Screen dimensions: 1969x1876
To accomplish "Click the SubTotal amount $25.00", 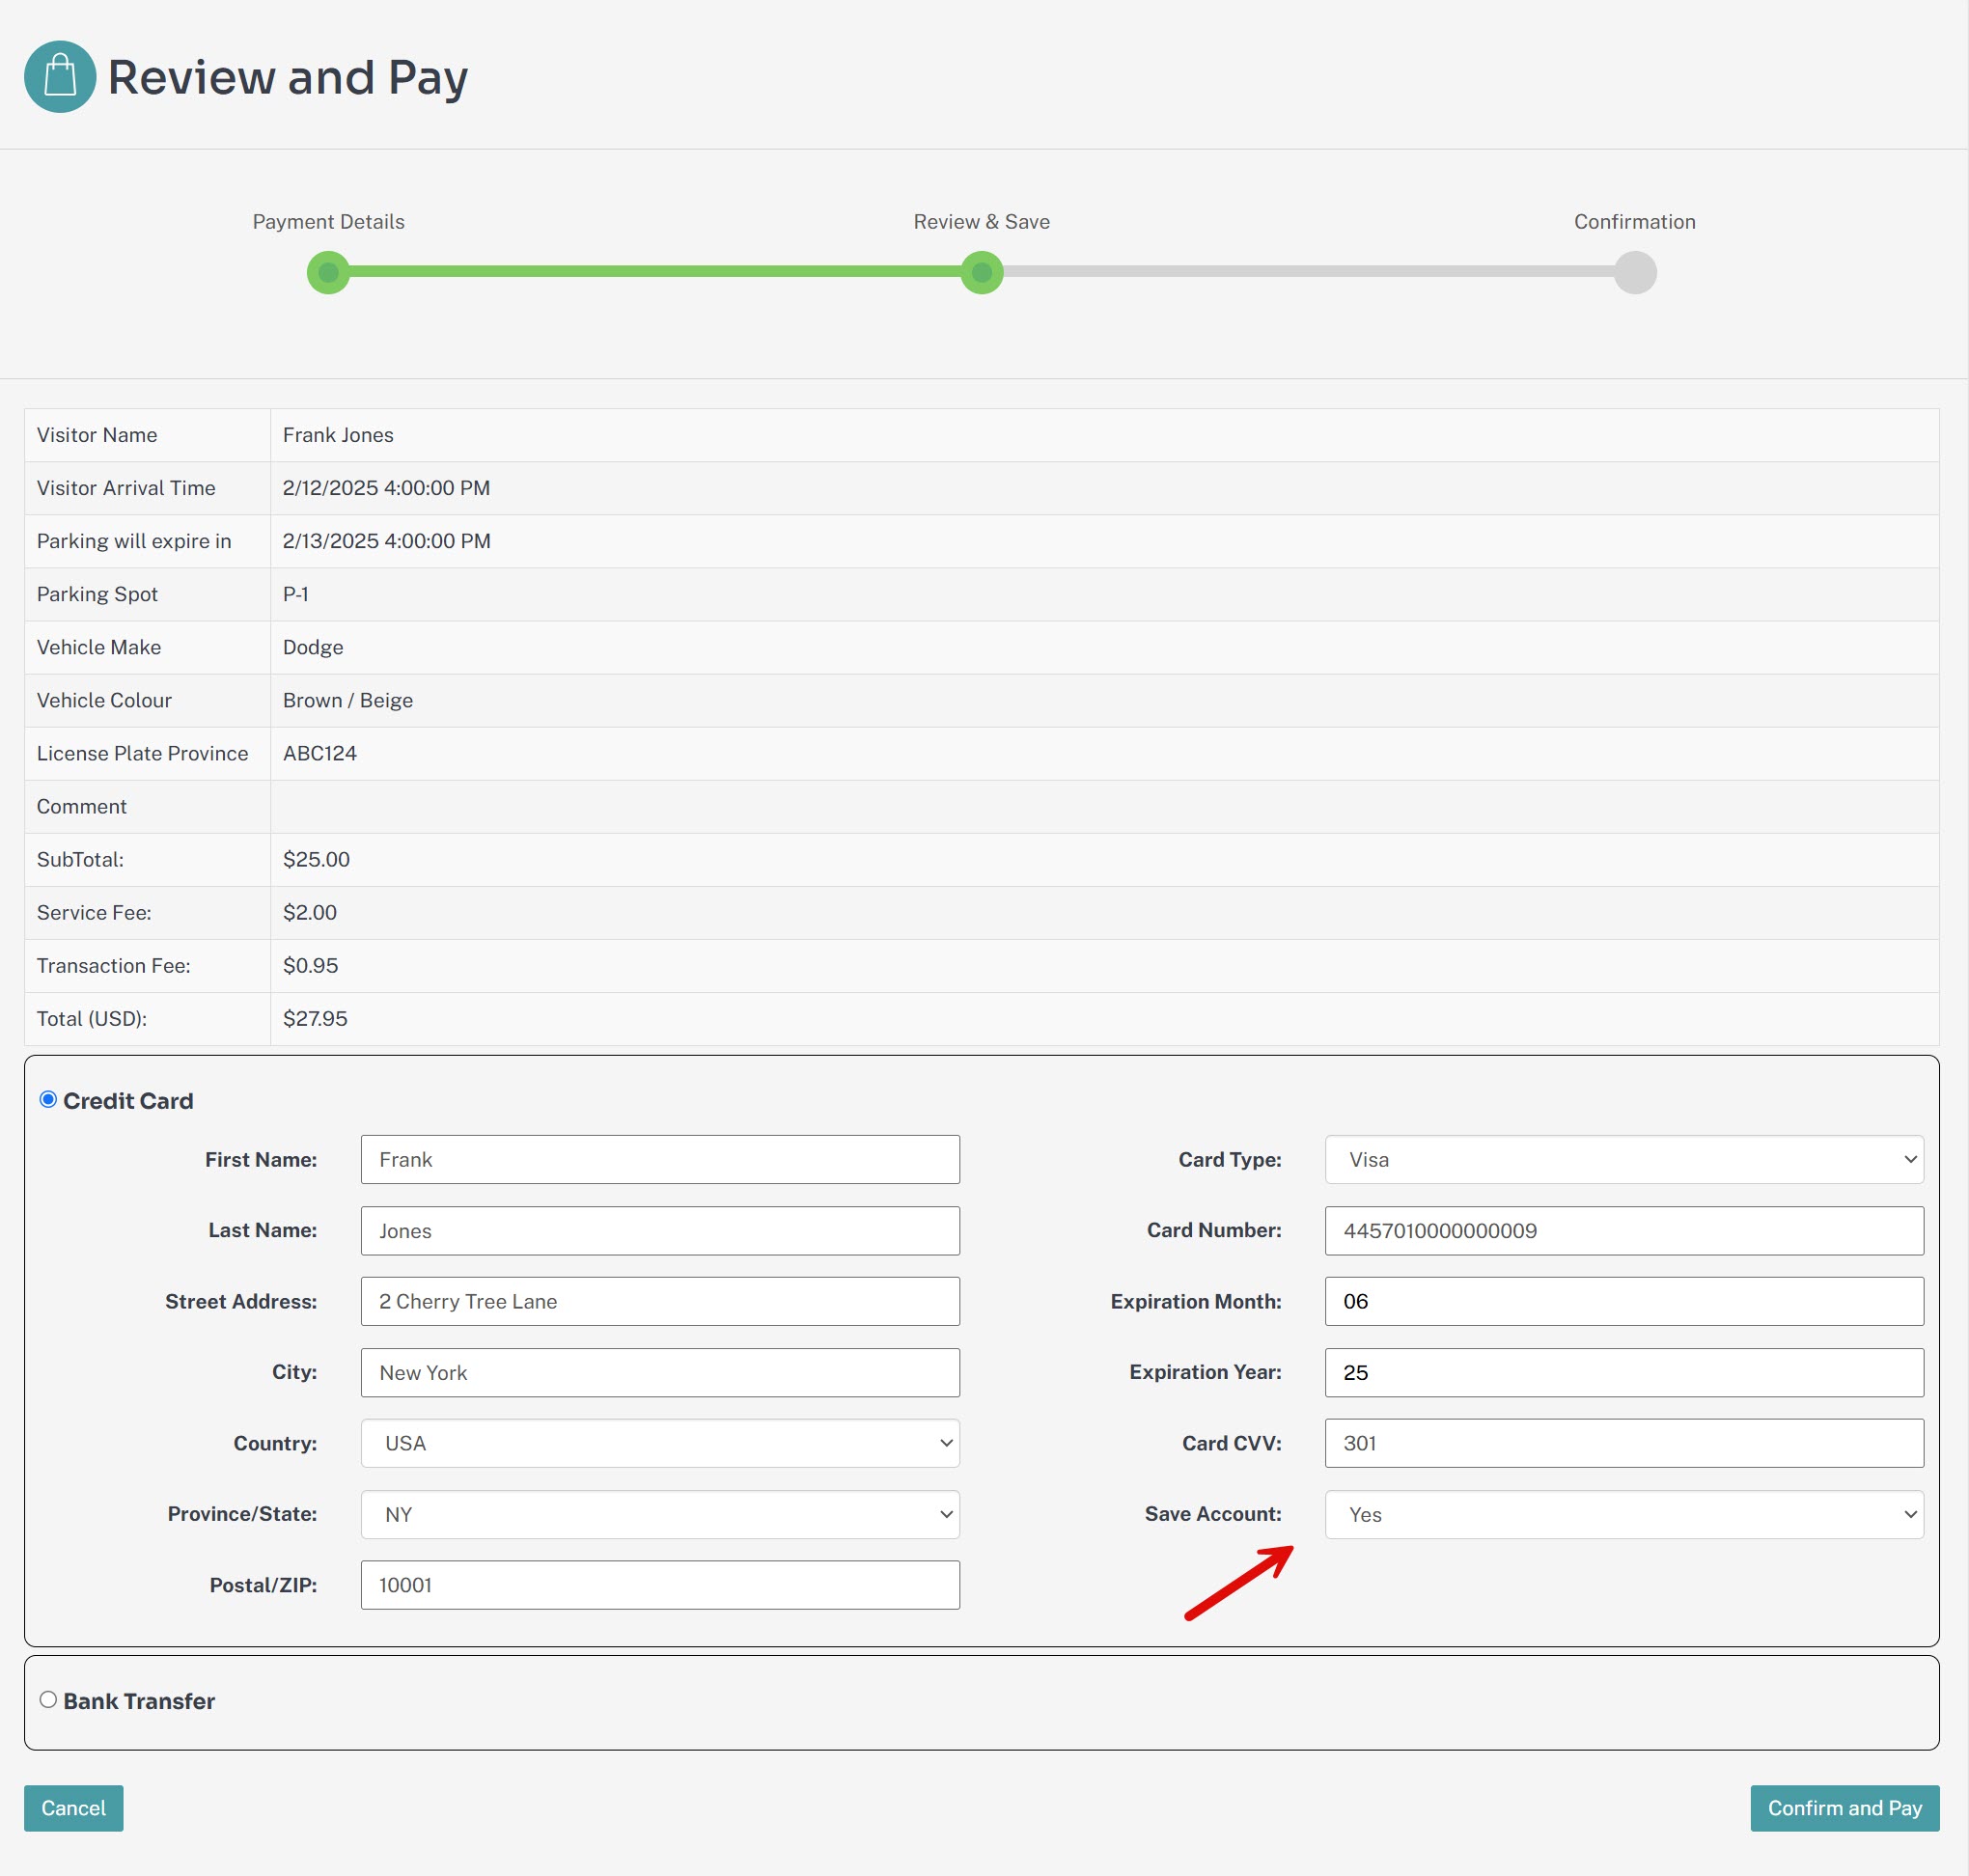I will tap(316, 859).
